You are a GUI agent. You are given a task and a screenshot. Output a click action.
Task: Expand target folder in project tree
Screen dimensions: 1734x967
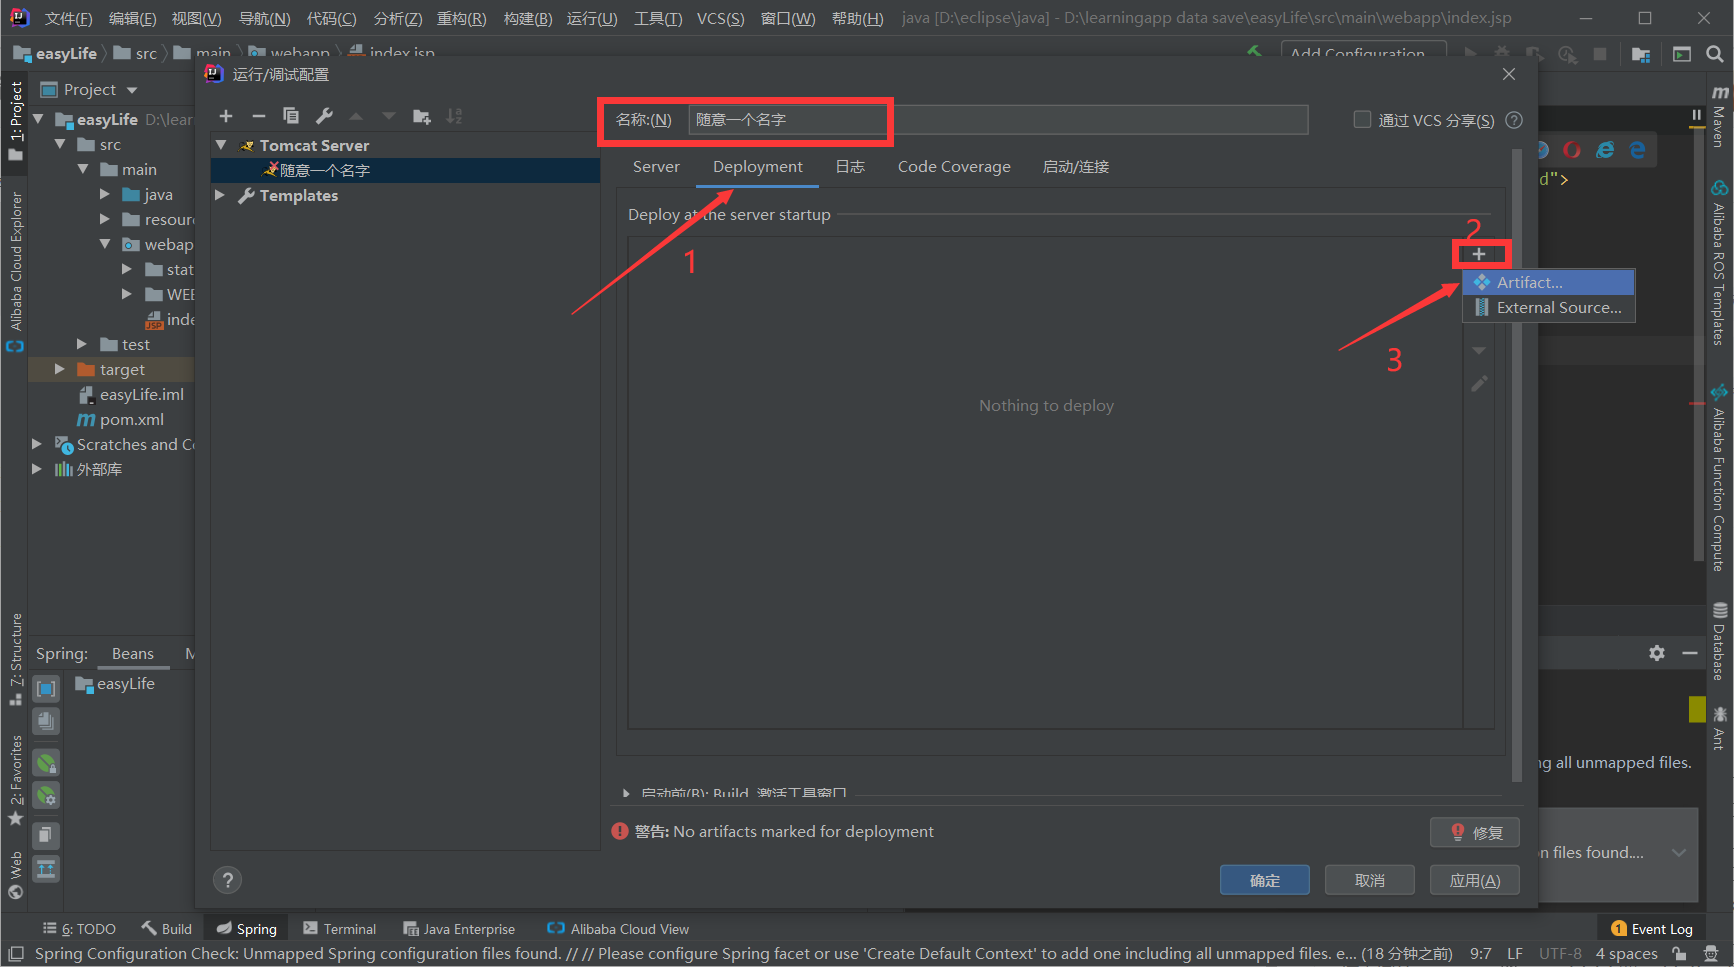(59, 369)
